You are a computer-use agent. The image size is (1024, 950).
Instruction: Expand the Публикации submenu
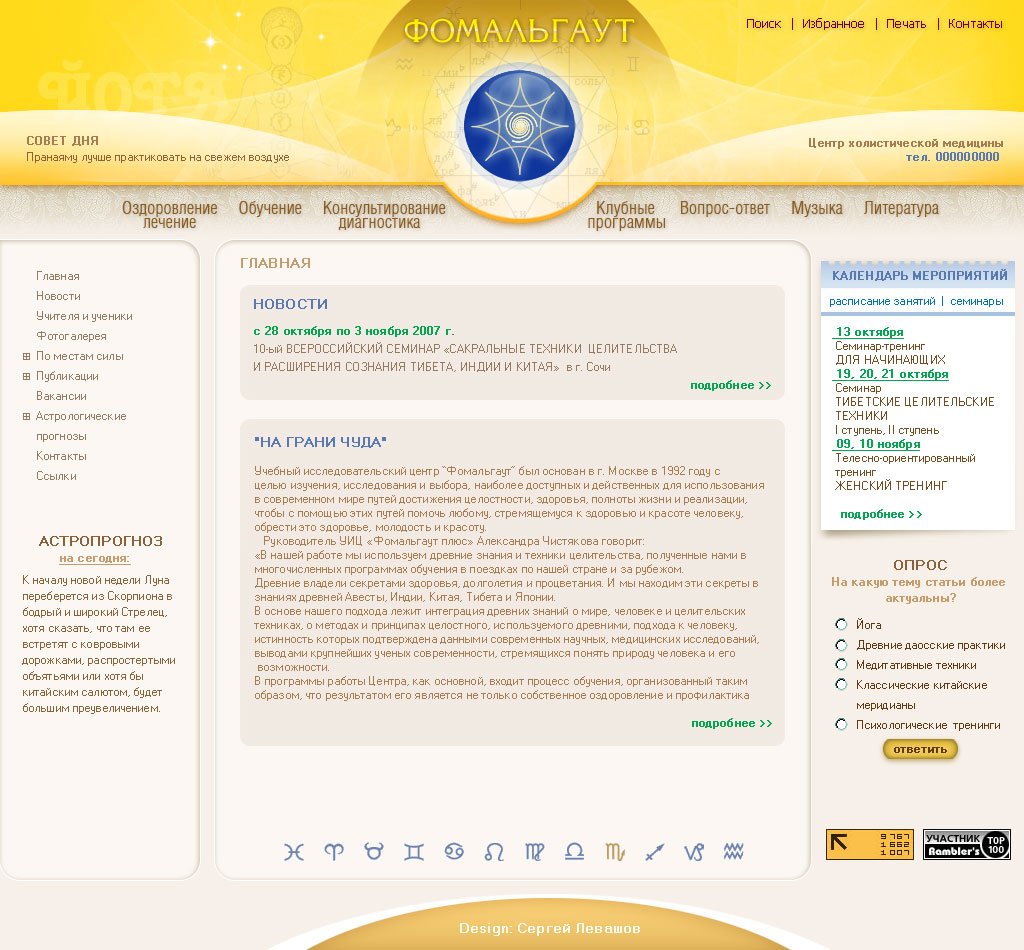point(27,376)
